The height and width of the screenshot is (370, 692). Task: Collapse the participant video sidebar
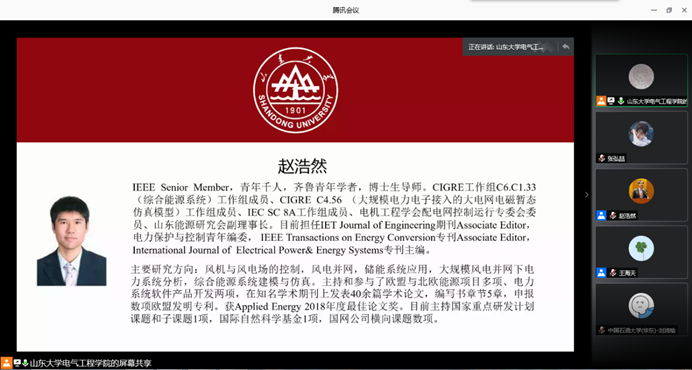(587, 194)
